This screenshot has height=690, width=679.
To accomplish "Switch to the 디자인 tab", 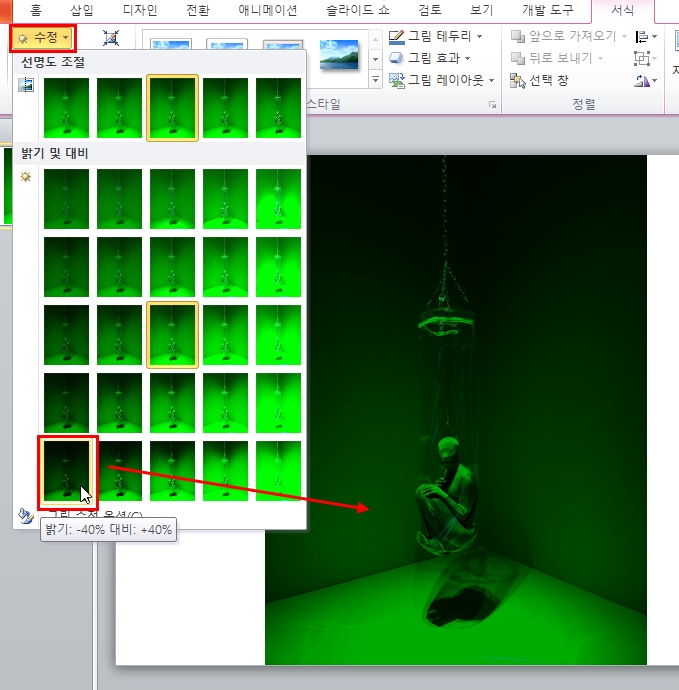I will pyautogui.click(x=140, y=10).
